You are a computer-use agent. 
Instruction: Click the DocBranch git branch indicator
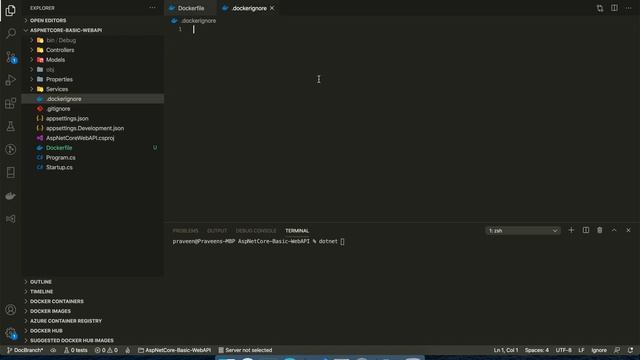click(25, 350)
